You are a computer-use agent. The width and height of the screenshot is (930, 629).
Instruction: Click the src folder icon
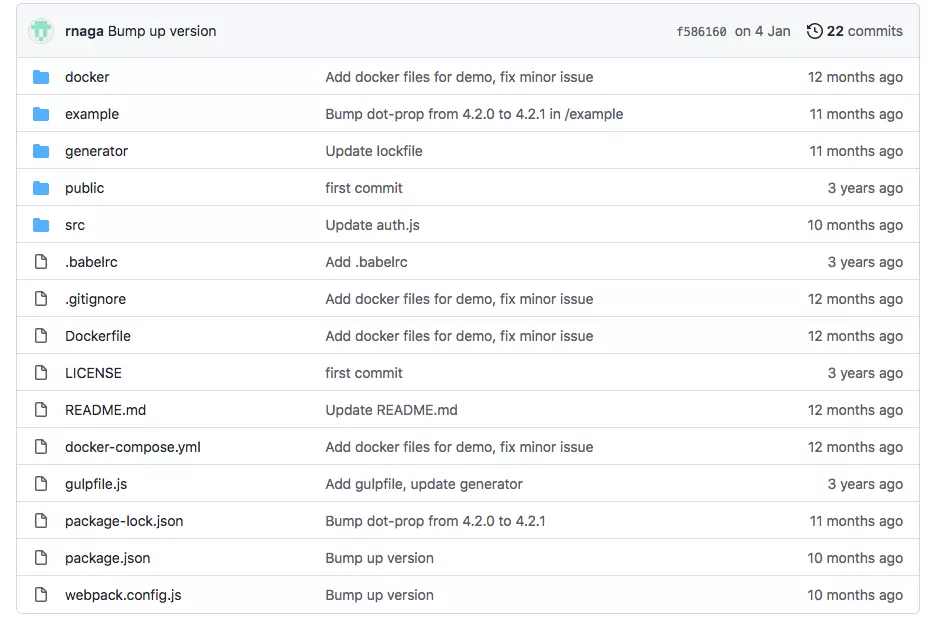[41, 225]
